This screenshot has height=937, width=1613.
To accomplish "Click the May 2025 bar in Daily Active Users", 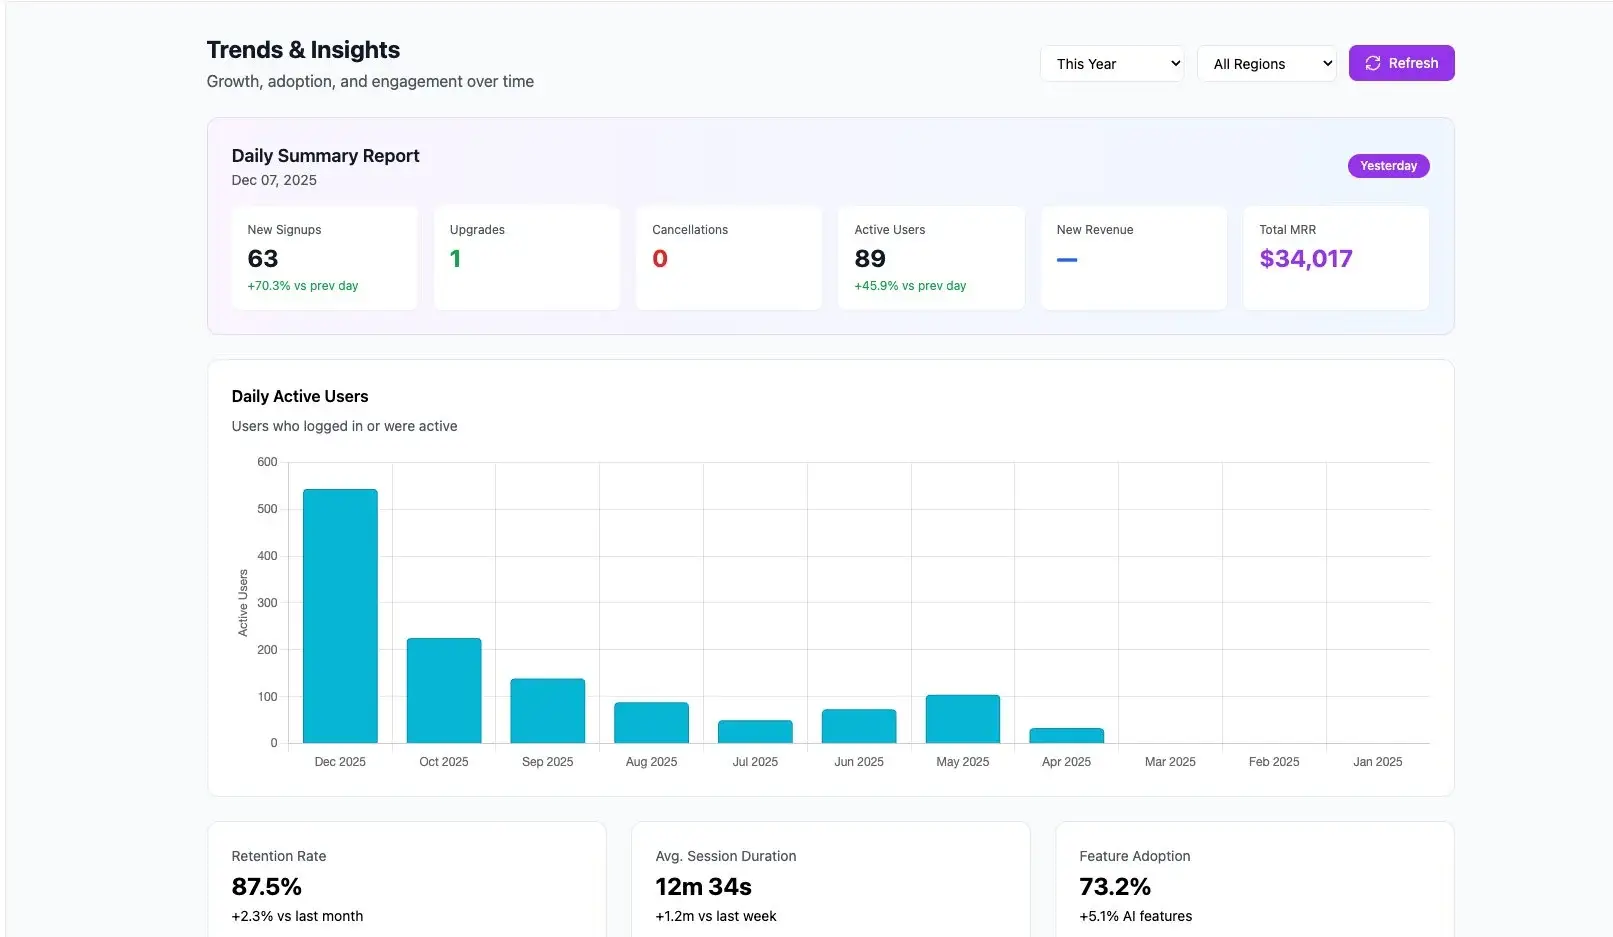I will 962,718.
